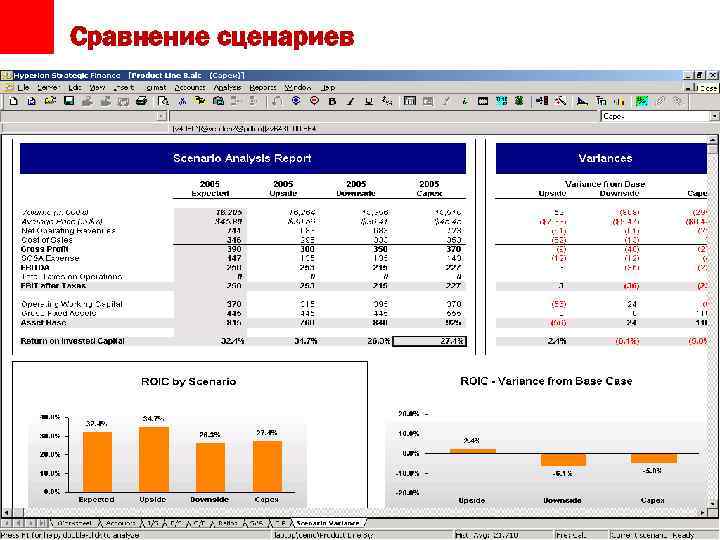Click the New file icon in toolbar
The height and width of the screenshot is (540, 720).
pos(13,101)
